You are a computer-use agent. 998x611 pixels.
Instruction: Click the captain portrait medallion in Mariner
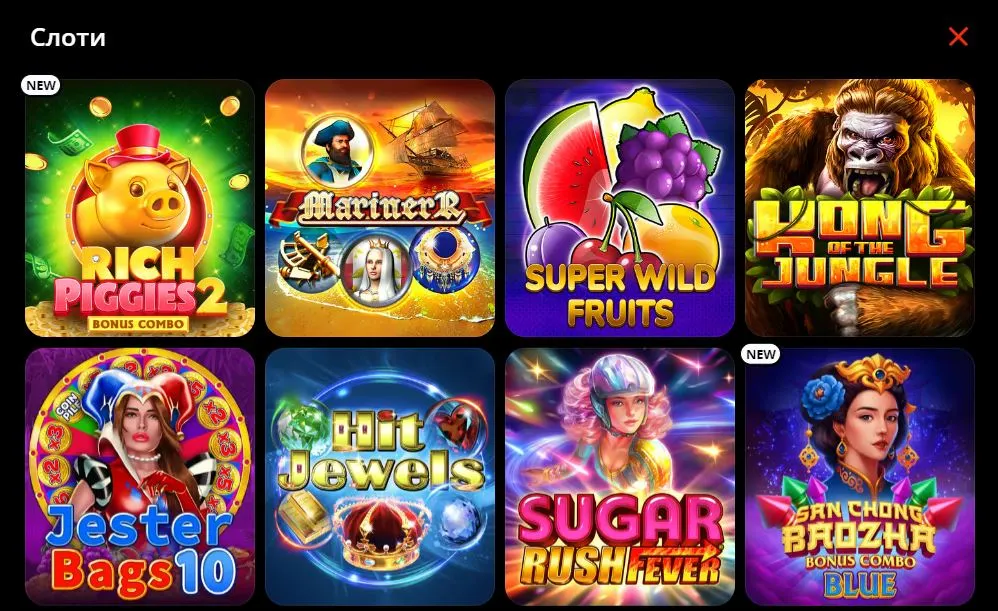click(x=336, y=150)
